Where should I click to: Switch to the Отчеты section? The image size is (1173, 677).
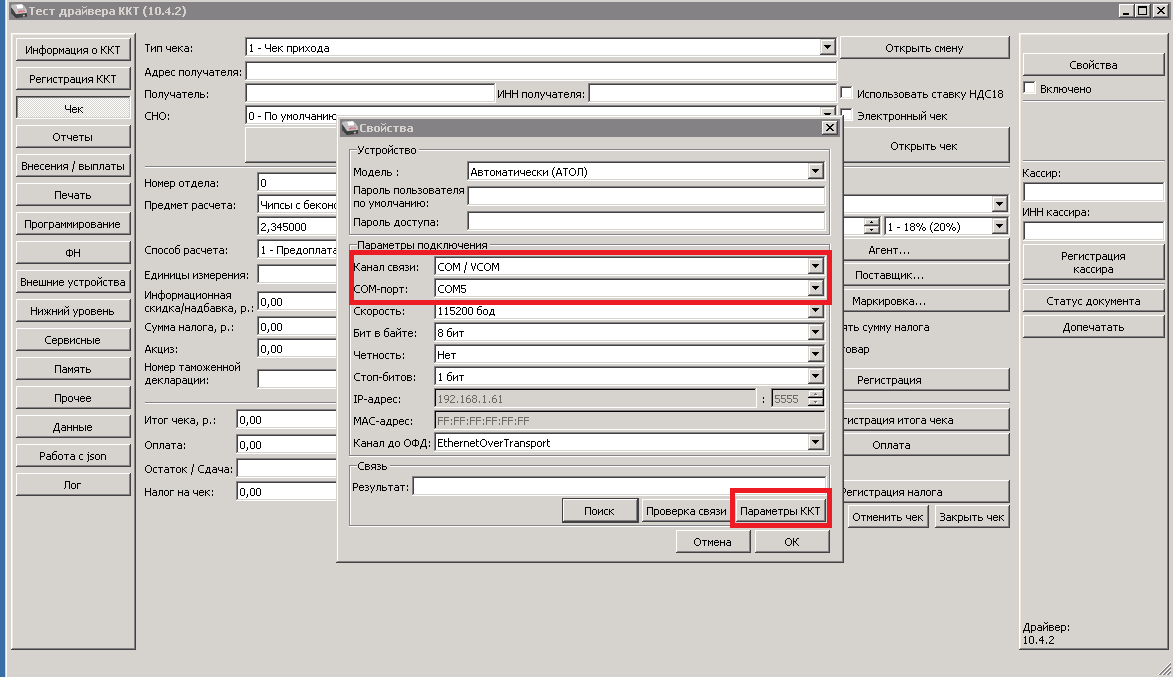point(73,137)
